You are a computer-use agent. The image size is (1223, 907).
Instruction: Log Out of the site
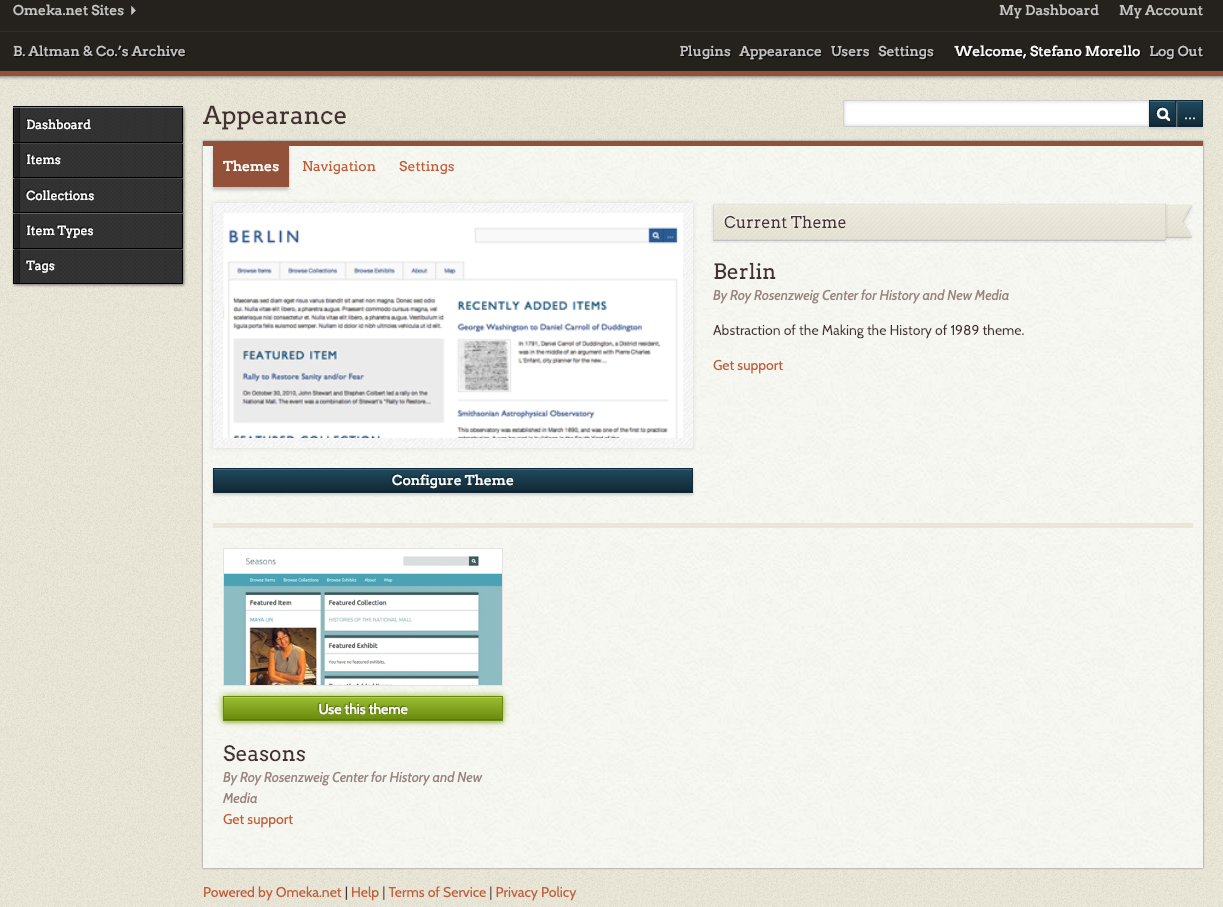[1176, 51]
